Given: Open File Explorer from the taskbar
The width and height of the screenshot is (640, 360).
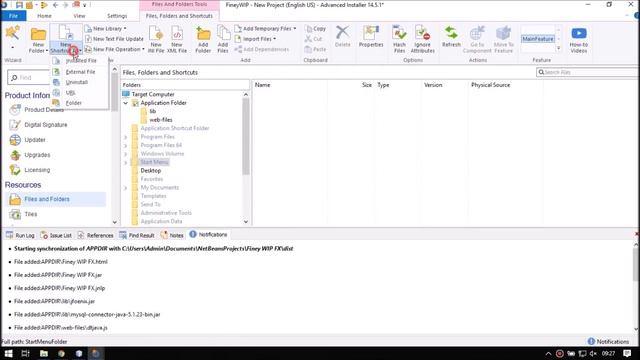Looking at the screenshot, I should [x=44, y=353].
